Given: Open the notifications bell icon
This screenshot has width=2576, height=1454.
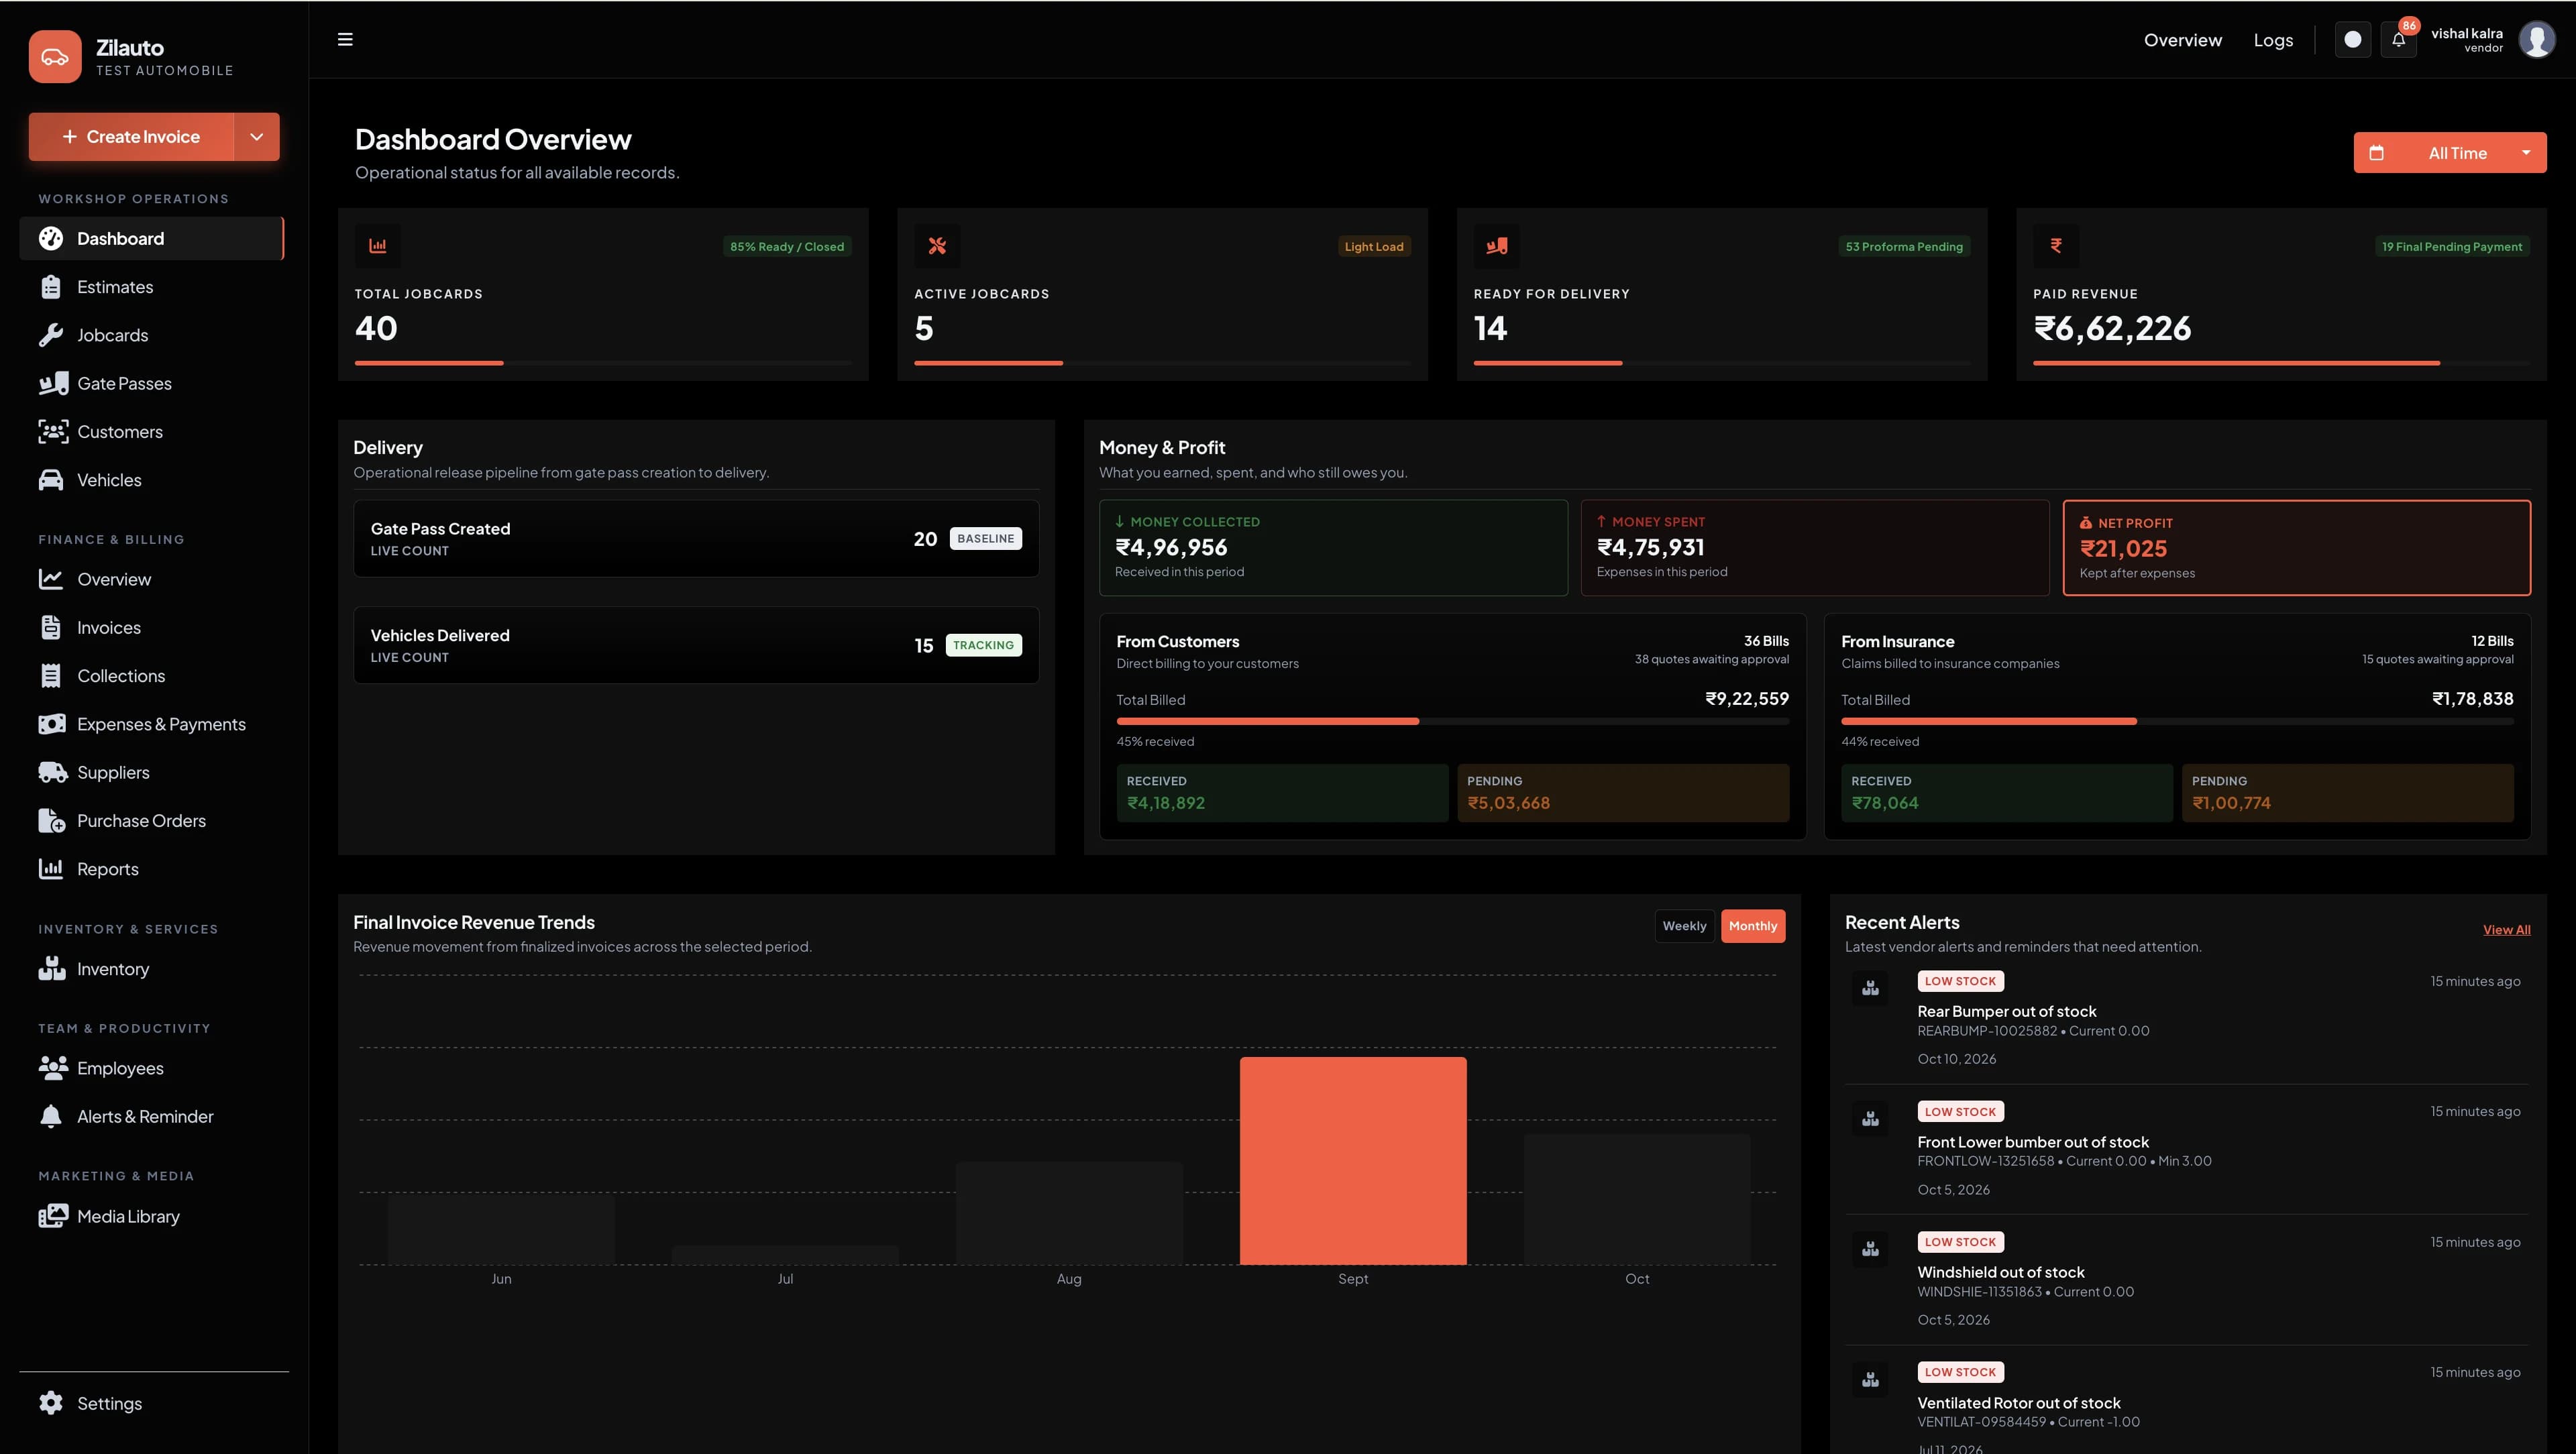Looking at the screenshot, I should (2398, 40).
